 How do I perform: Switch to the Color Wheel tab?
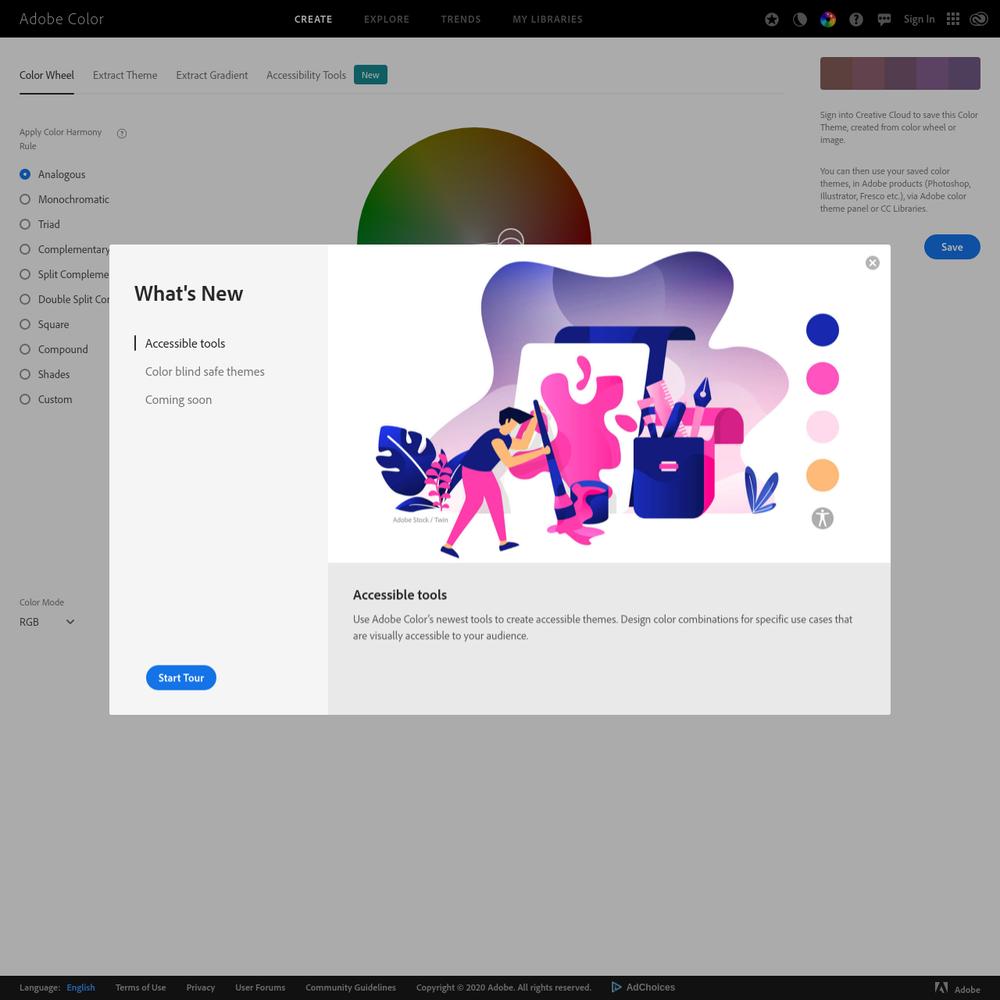click(x=47, y=75)
